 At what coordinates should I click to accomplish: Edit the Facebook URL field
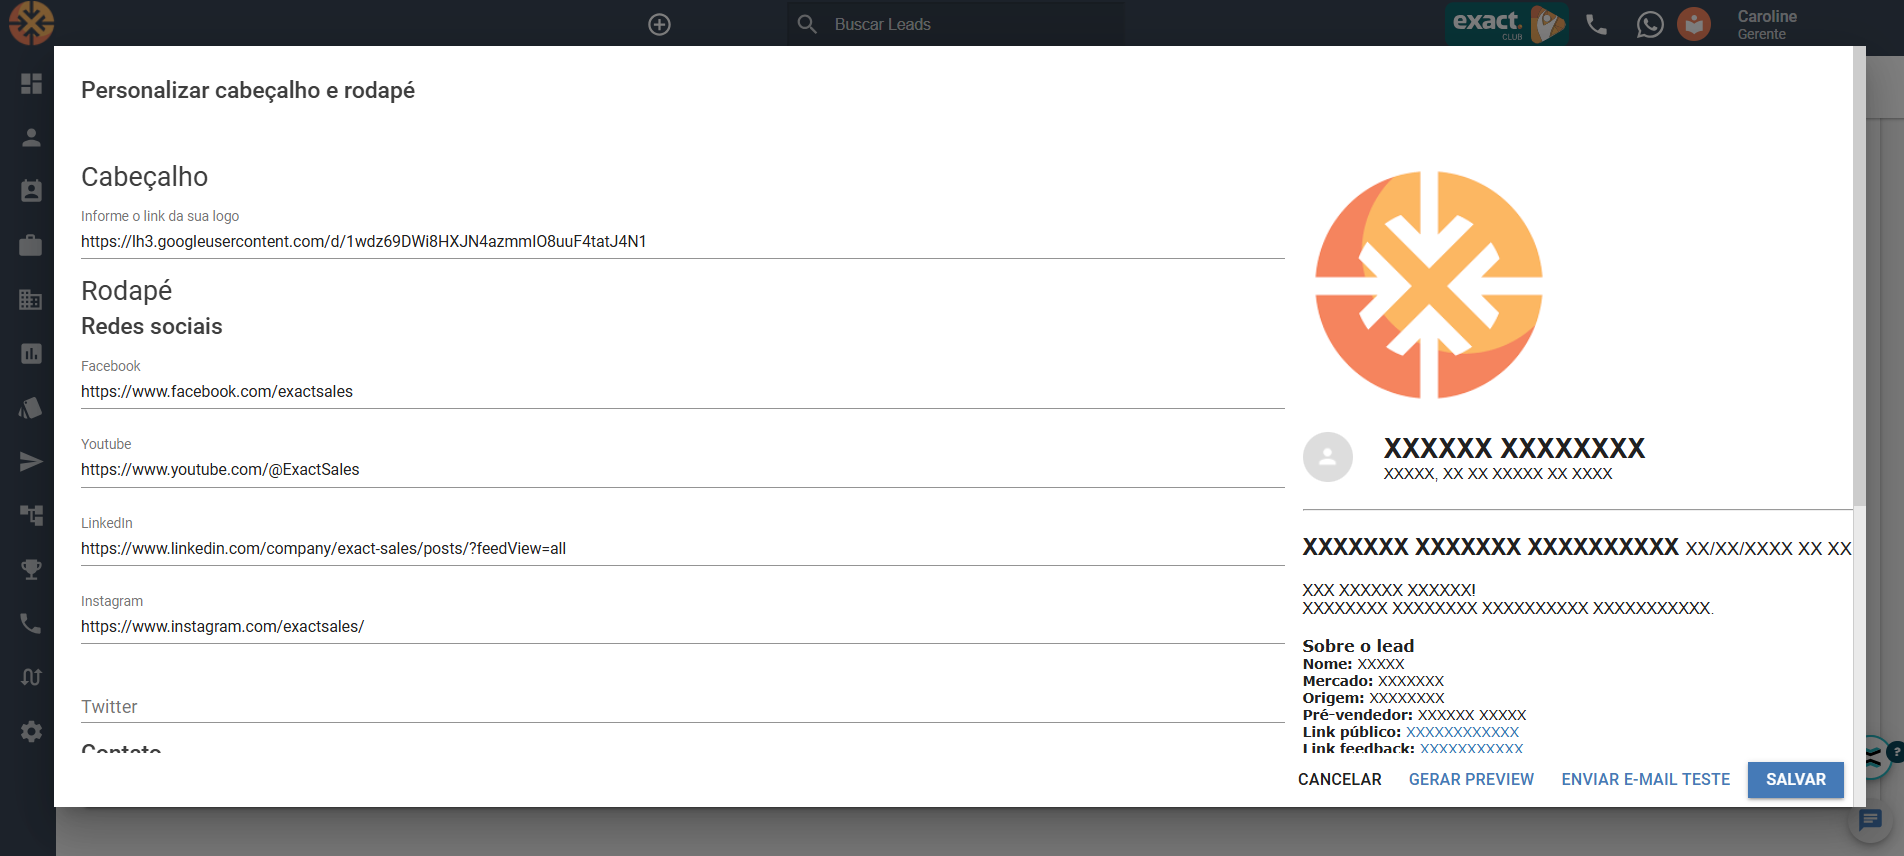(683, 391)
